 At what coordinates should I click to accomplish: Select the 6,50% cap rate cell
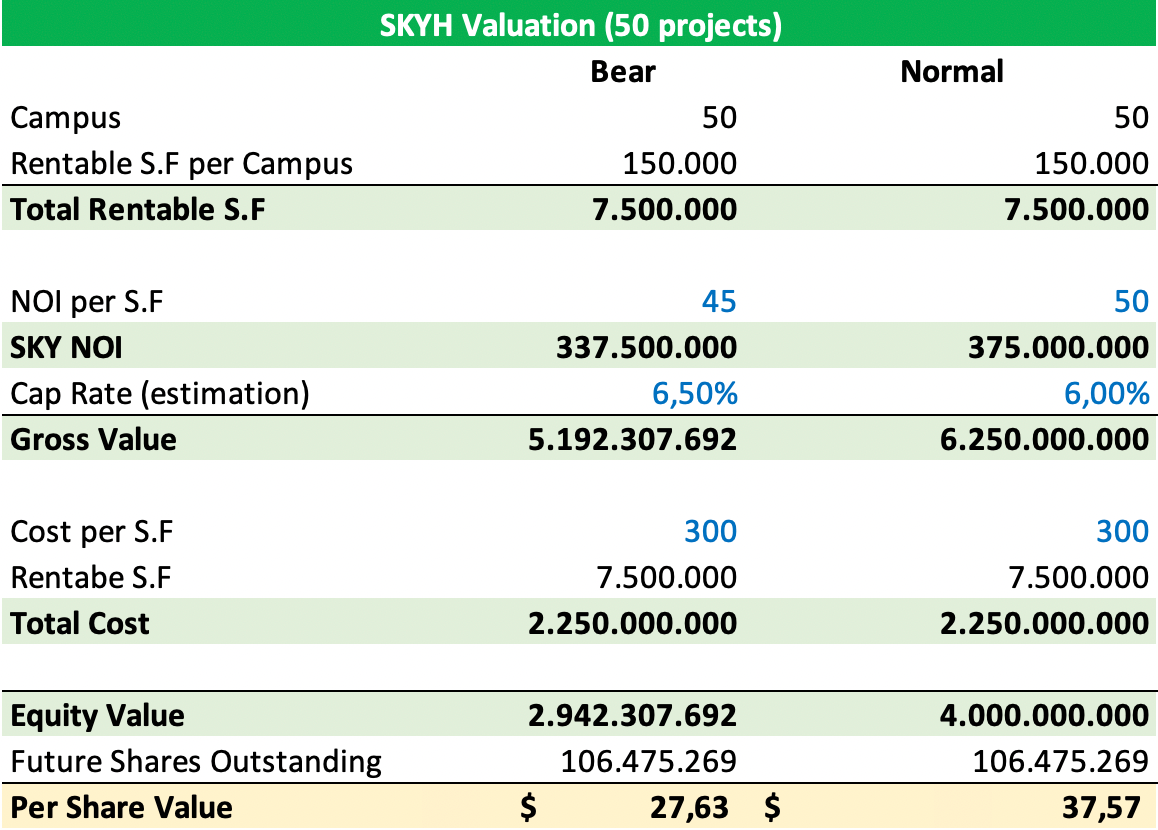(695, 394)
